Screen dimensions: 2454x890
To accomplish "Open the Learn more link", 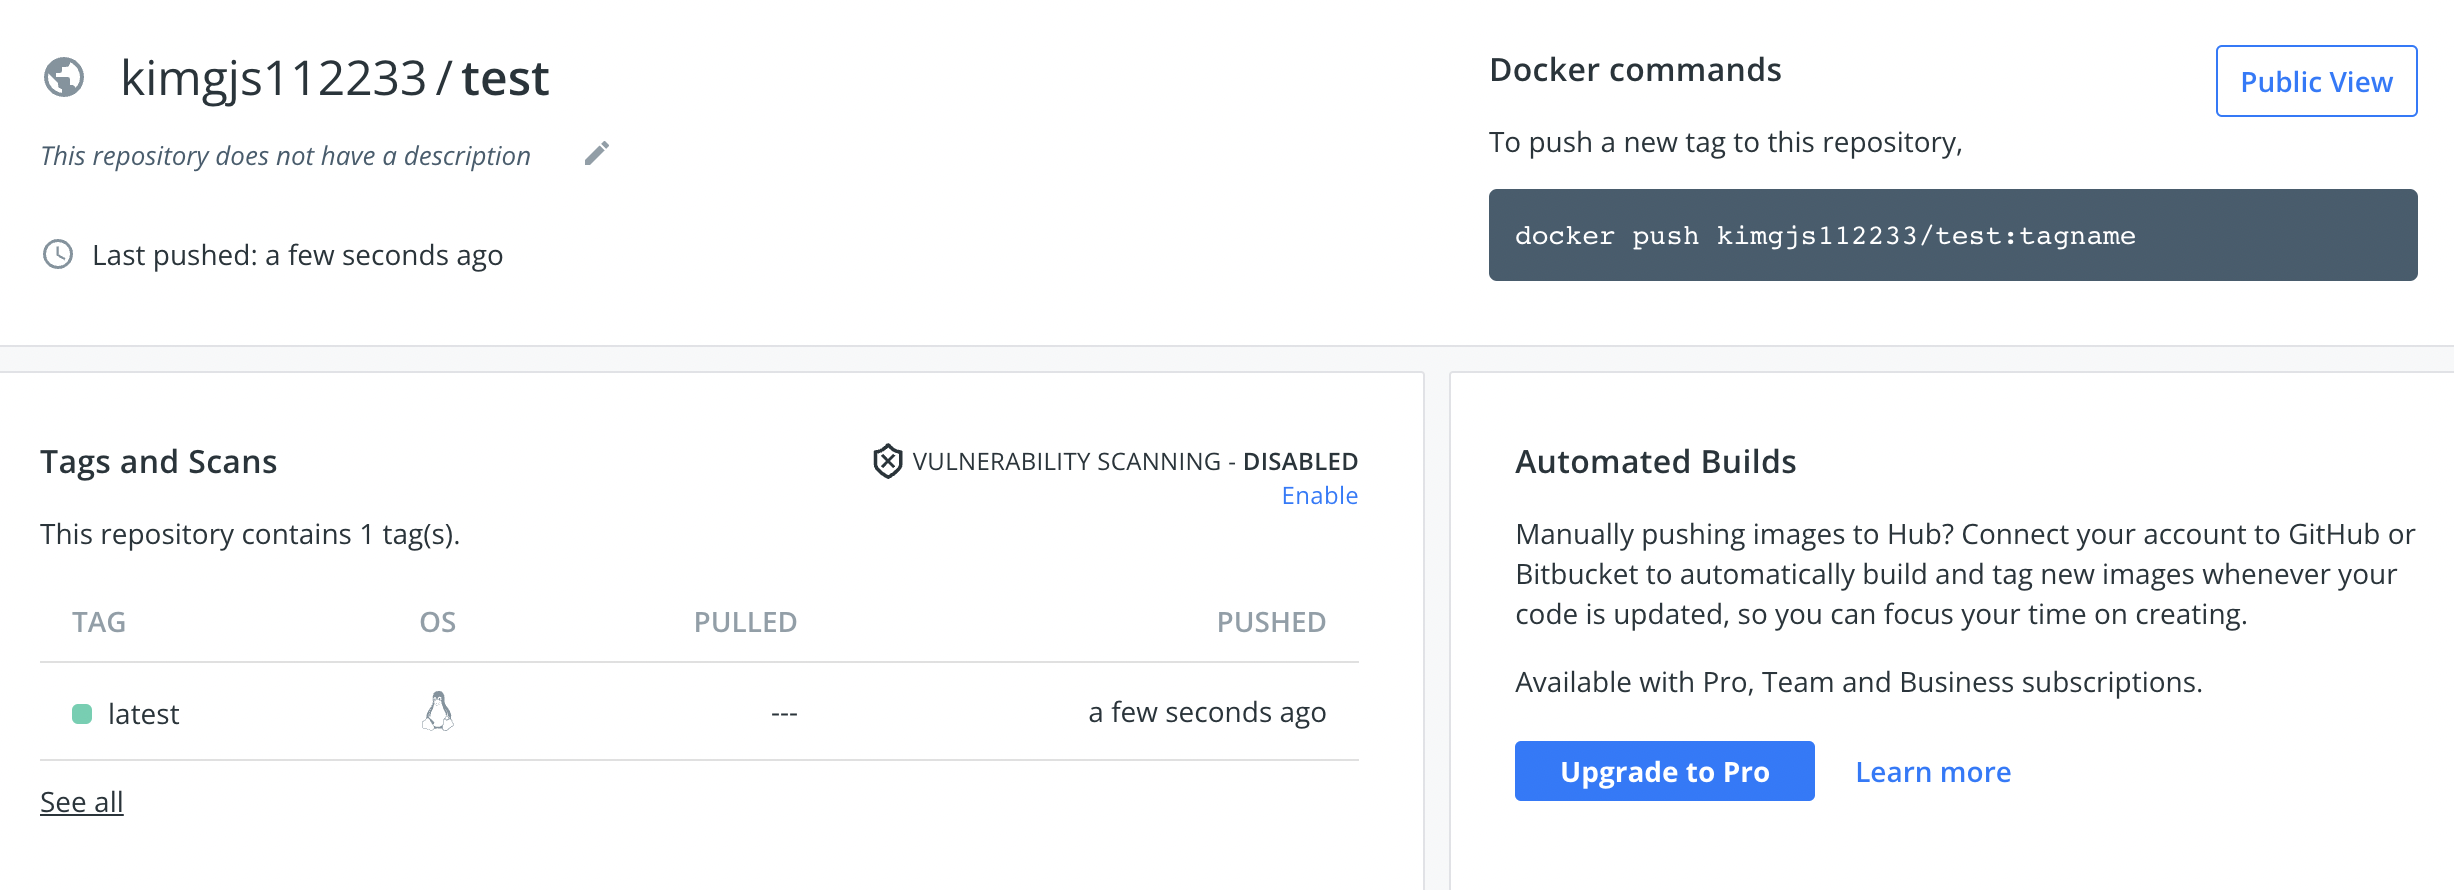I will coord(1933,772).
